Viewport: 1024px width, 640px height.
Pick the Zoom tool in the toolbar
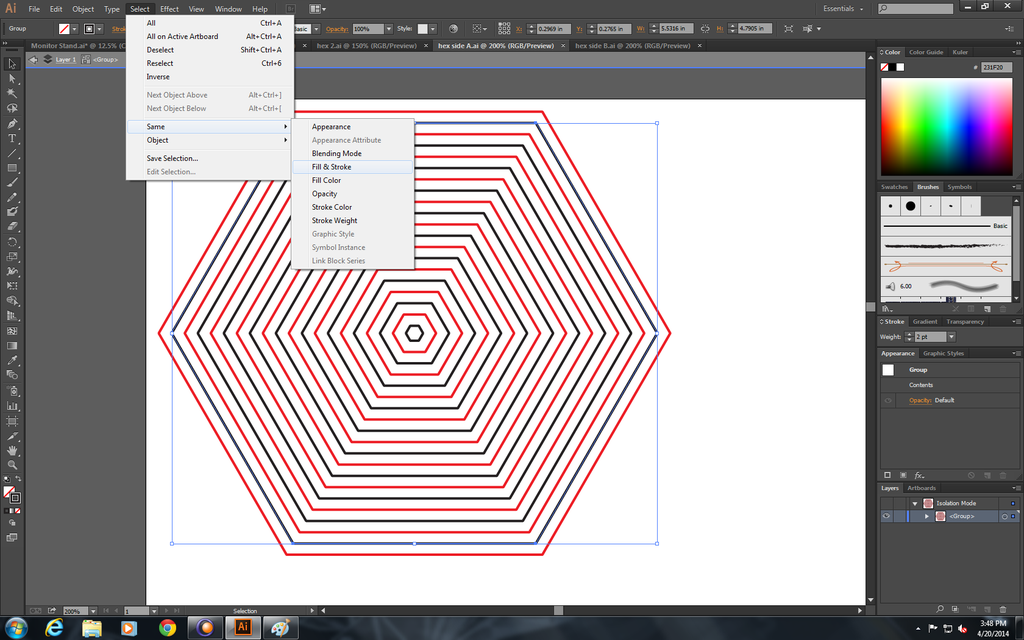pos(12,465)
